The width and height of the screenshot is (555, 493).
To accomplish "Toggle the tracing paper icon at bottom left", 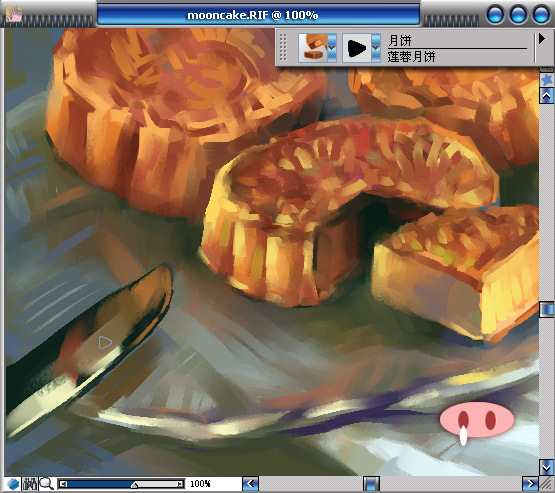I will 13,484.
